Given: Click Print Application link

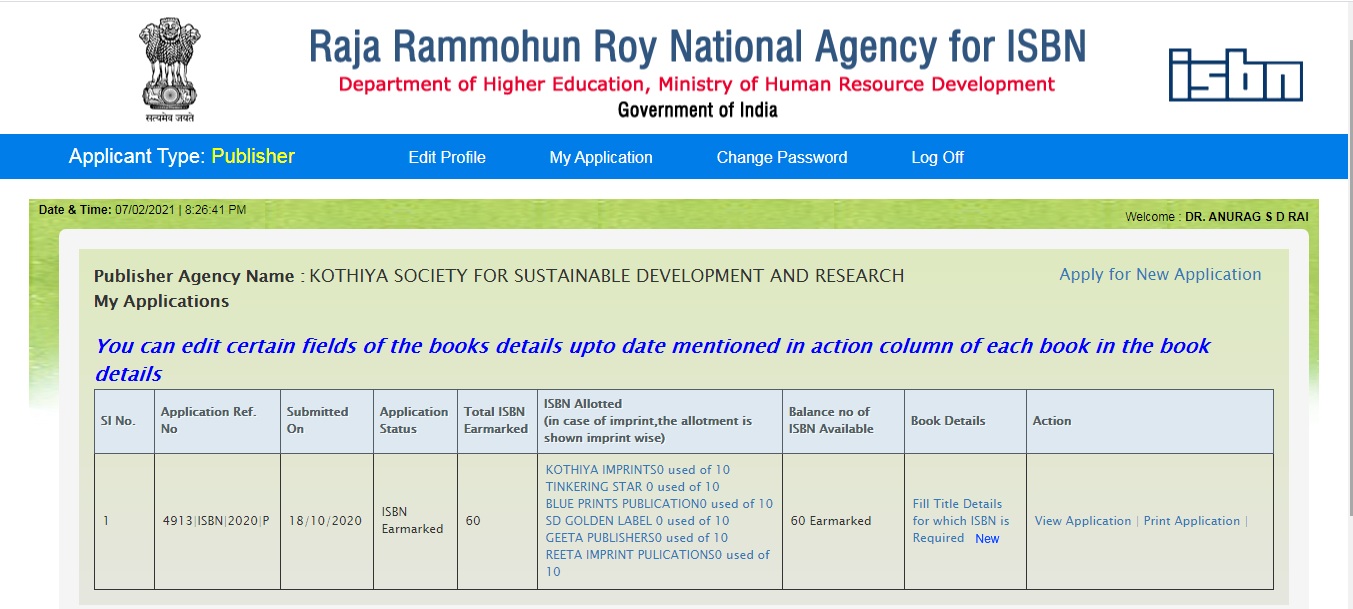Looking at the screenshot, I should [x=1191, y=521].
